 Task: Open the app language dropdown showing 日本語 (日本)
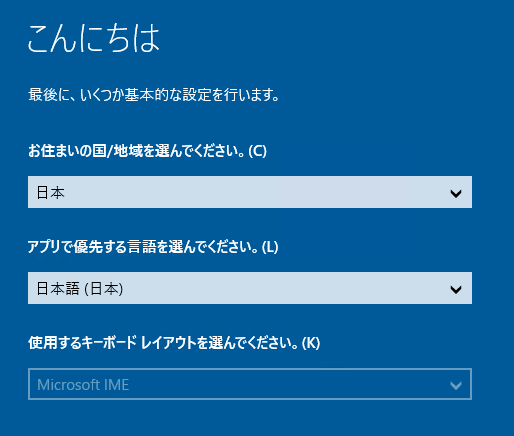(250, 288)
